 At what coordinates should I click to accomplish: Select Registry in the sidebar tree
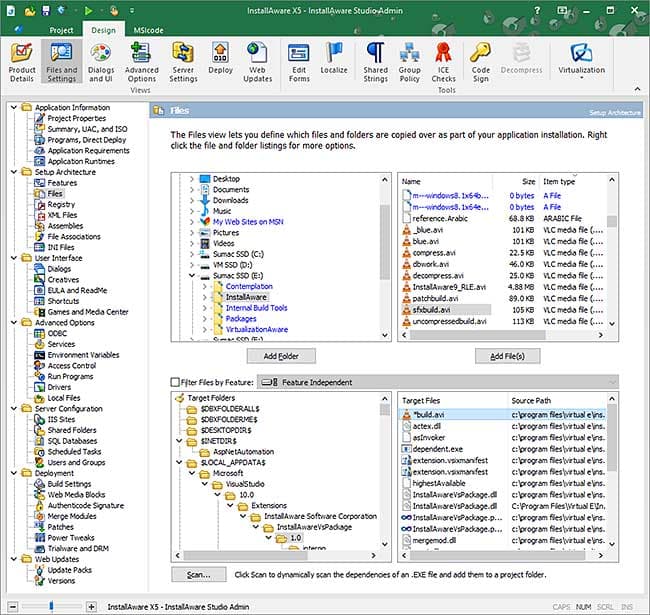point(61,204)
